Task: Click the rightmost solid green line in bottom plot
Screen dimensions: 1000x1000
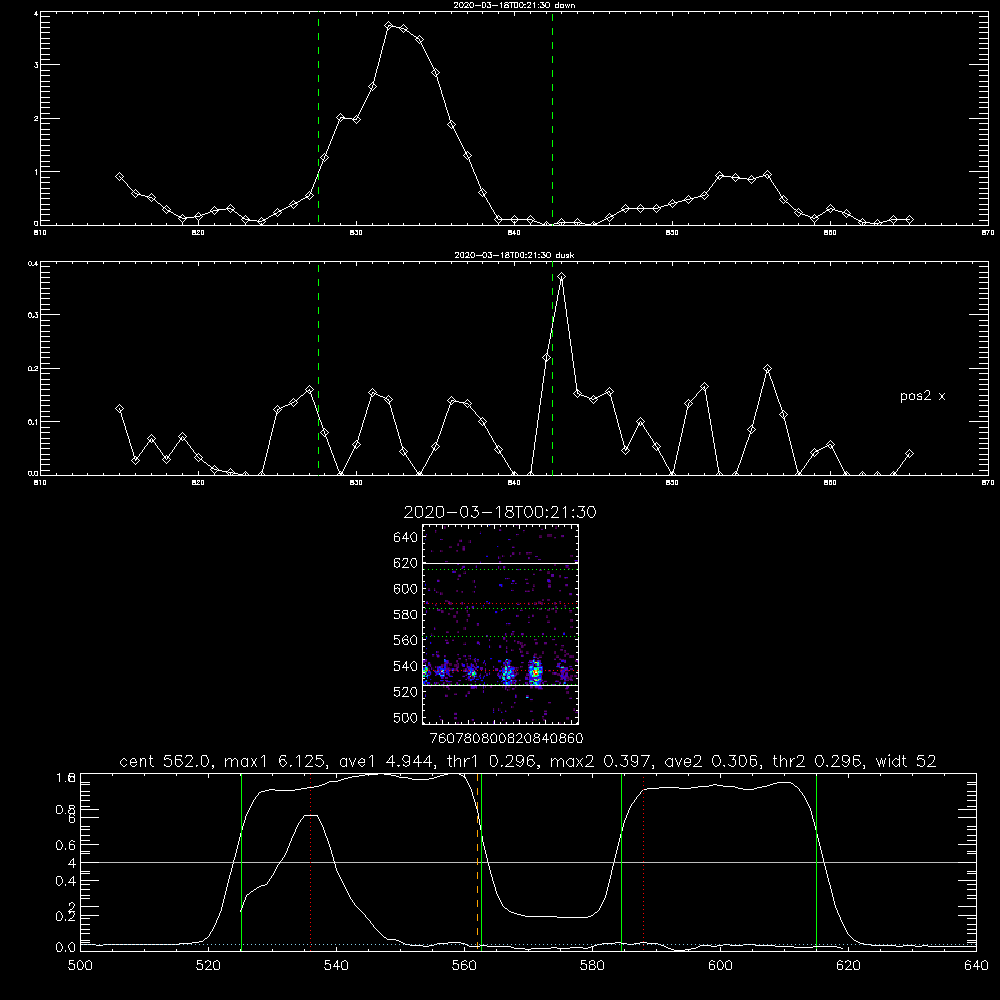Action: click(x=816, y=861)
